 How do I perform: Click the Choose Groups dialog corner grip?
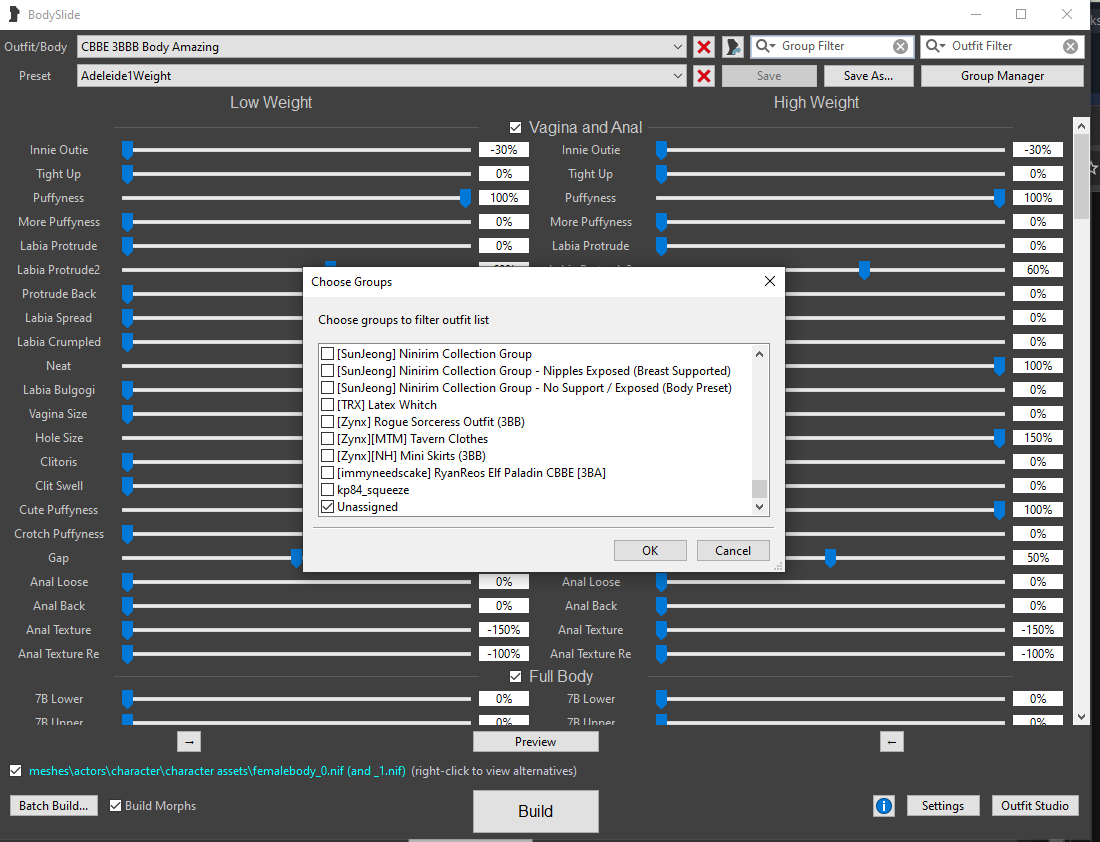coord(778,566)
